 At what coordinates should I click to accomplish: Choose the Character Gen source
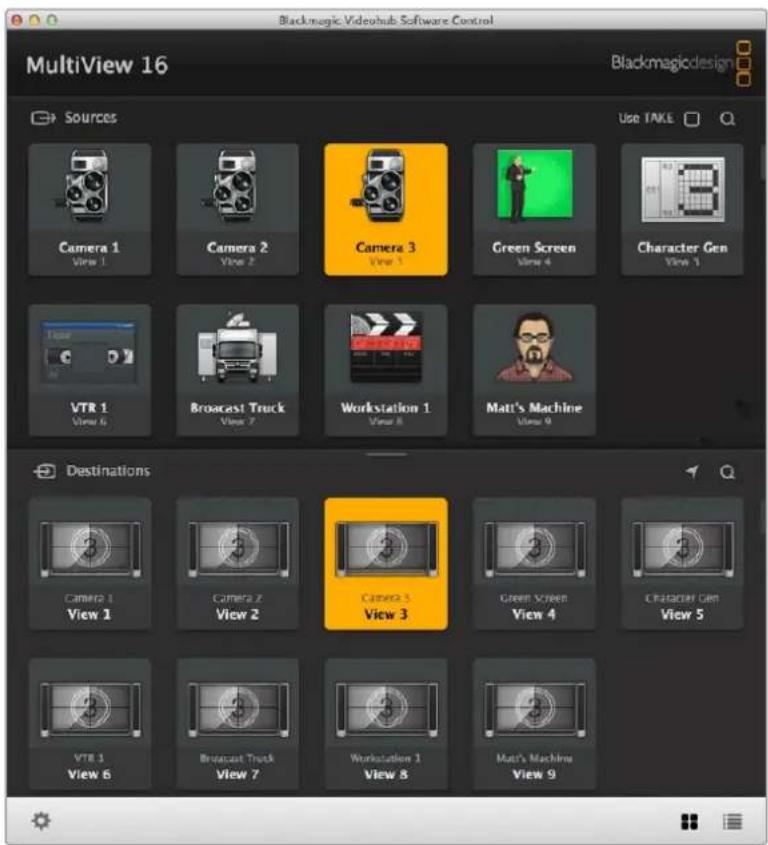tap(682, 210)
